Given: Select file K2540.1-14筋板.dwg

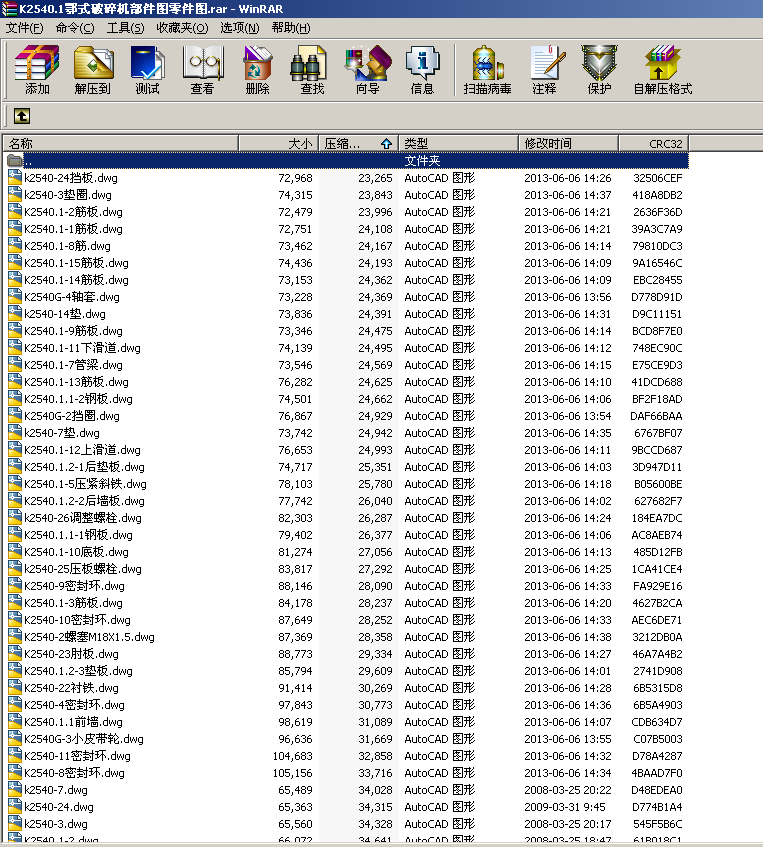Looking at the screenshot, I should (76, 280).
